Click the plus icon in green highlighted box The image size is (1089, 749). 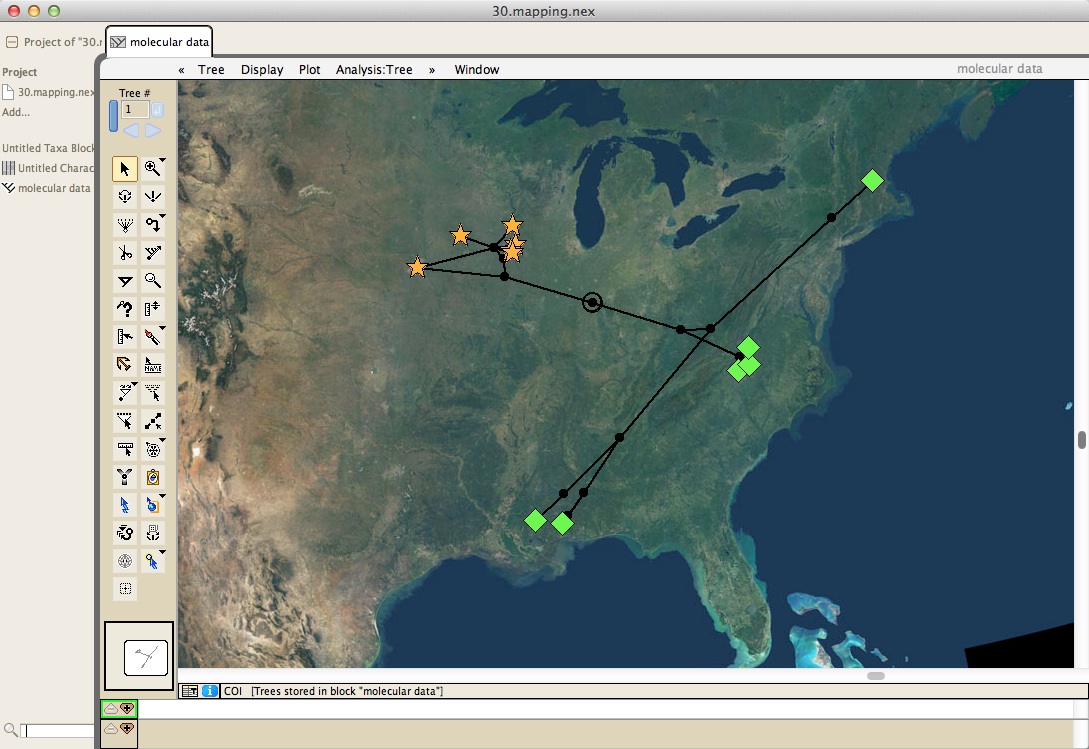pos(127,709)
